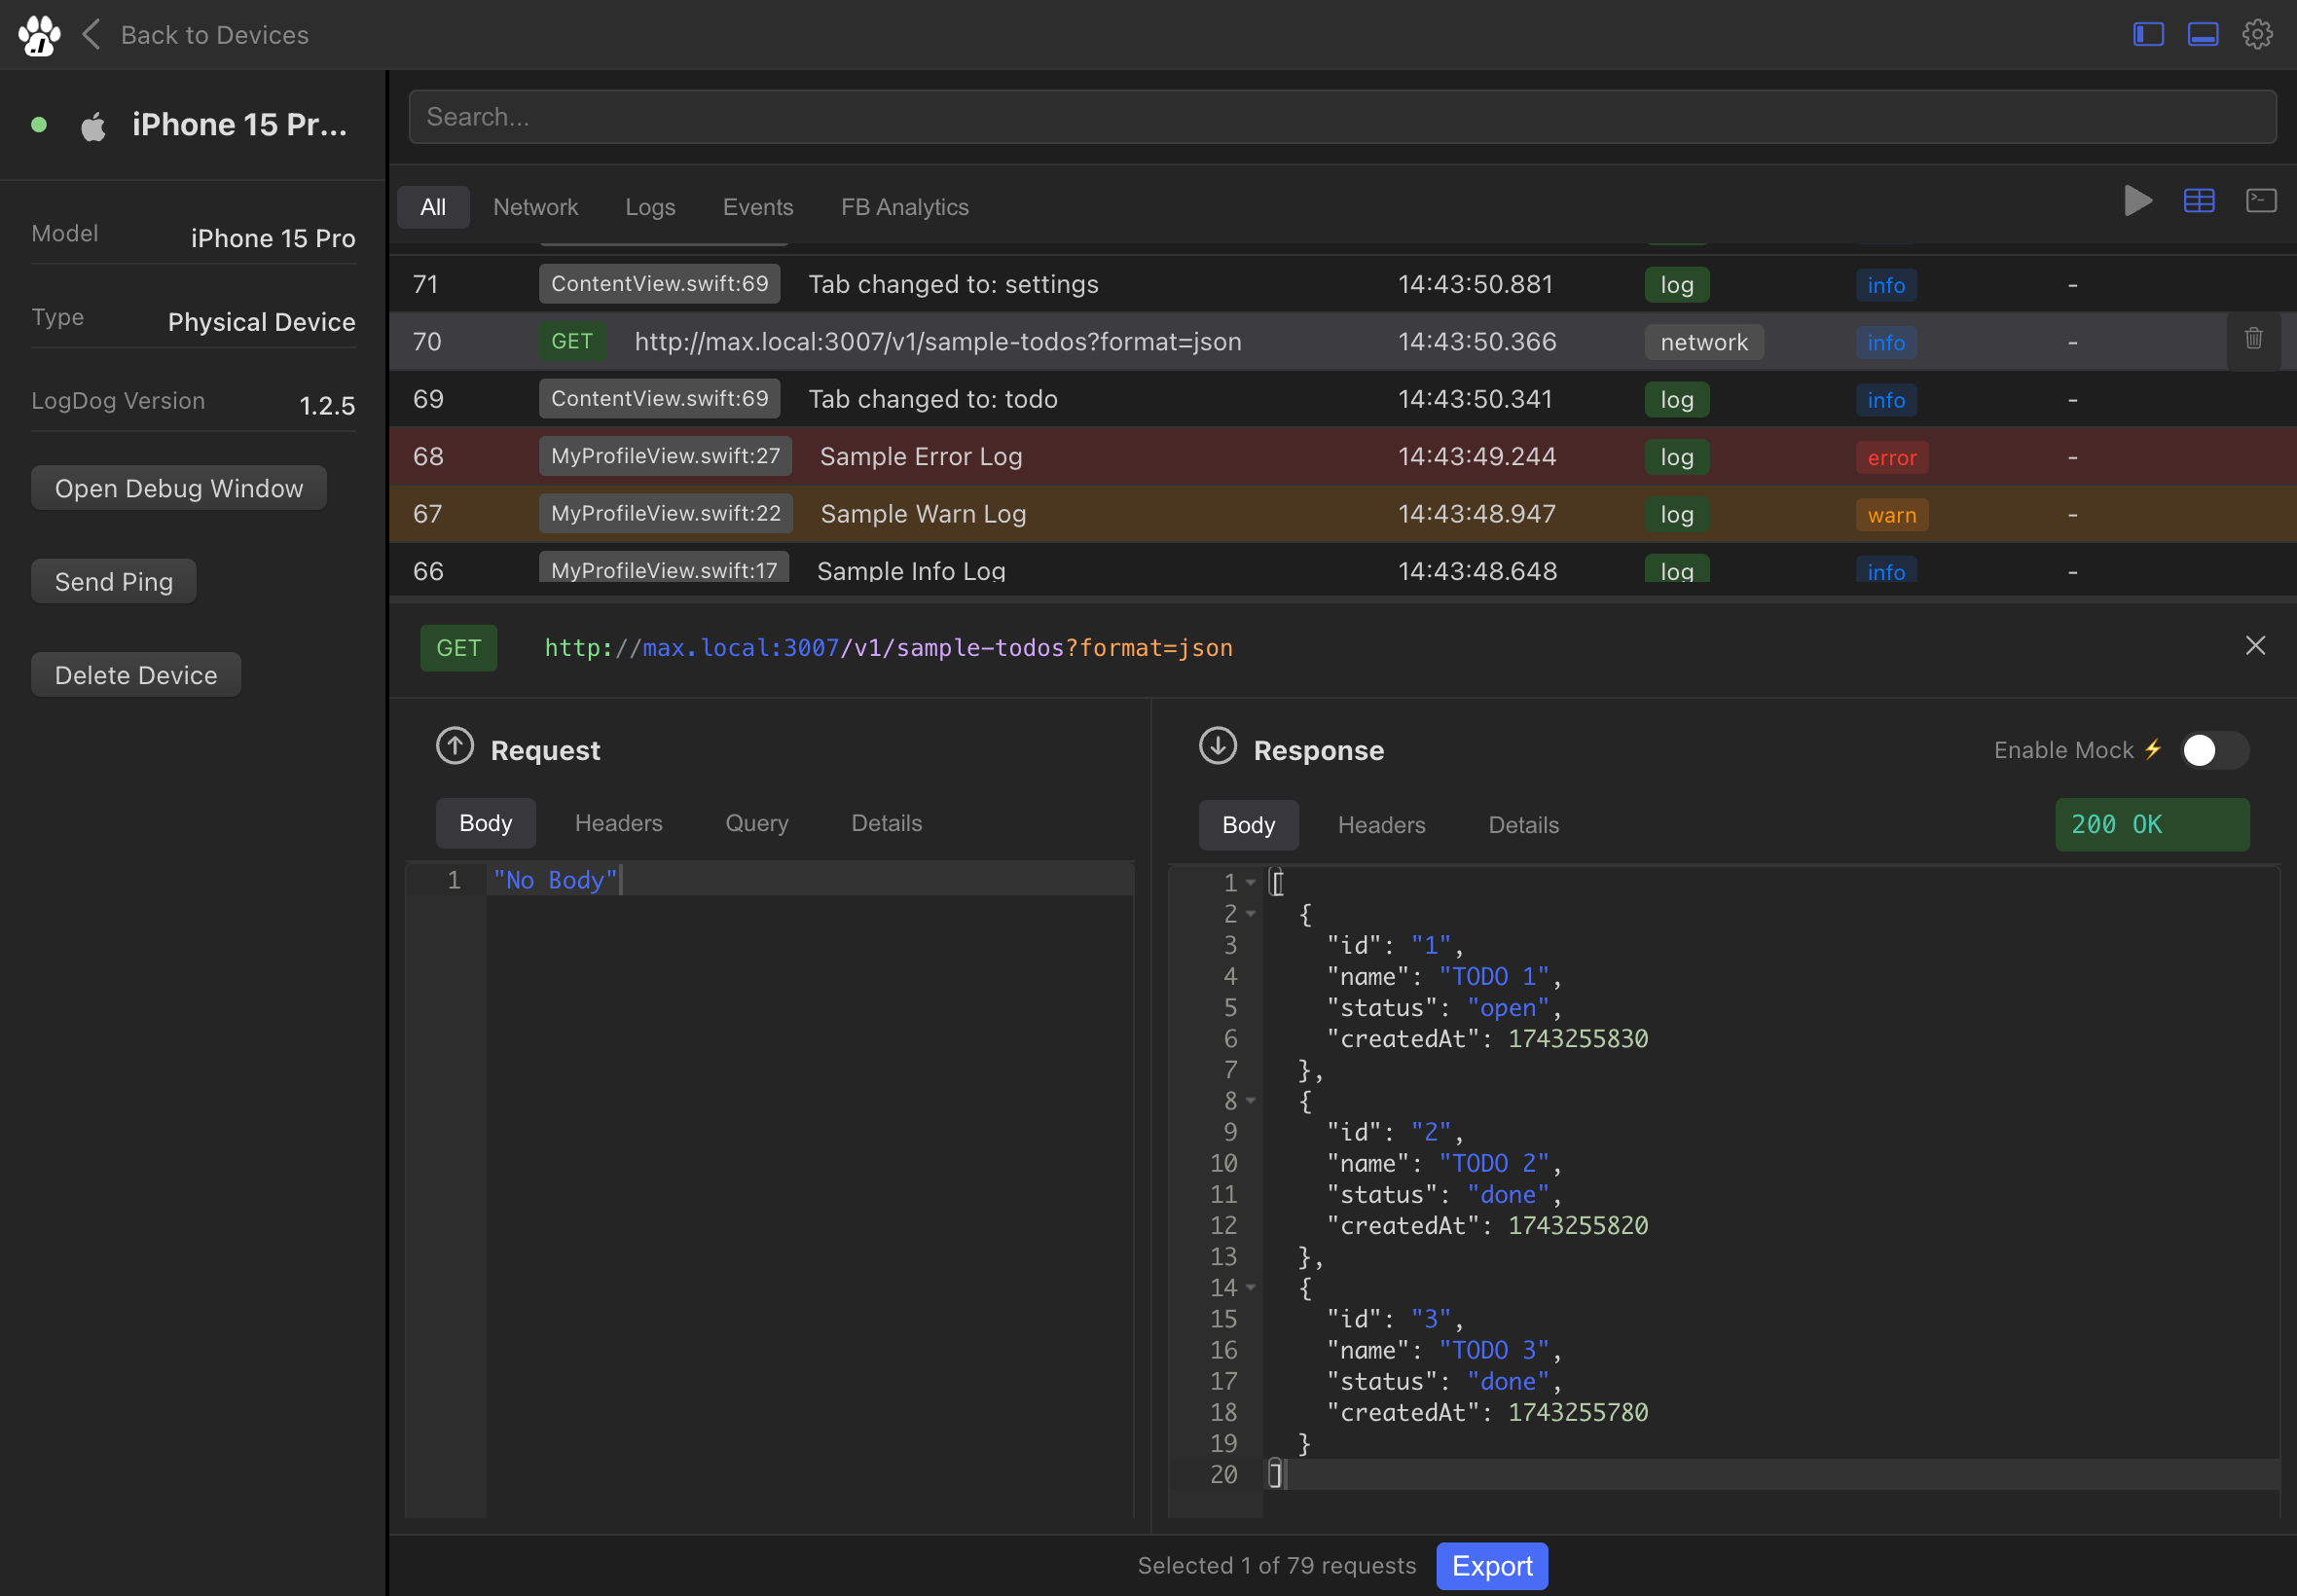
Task: Click Open Debug Window button
Action: [179, 488]
